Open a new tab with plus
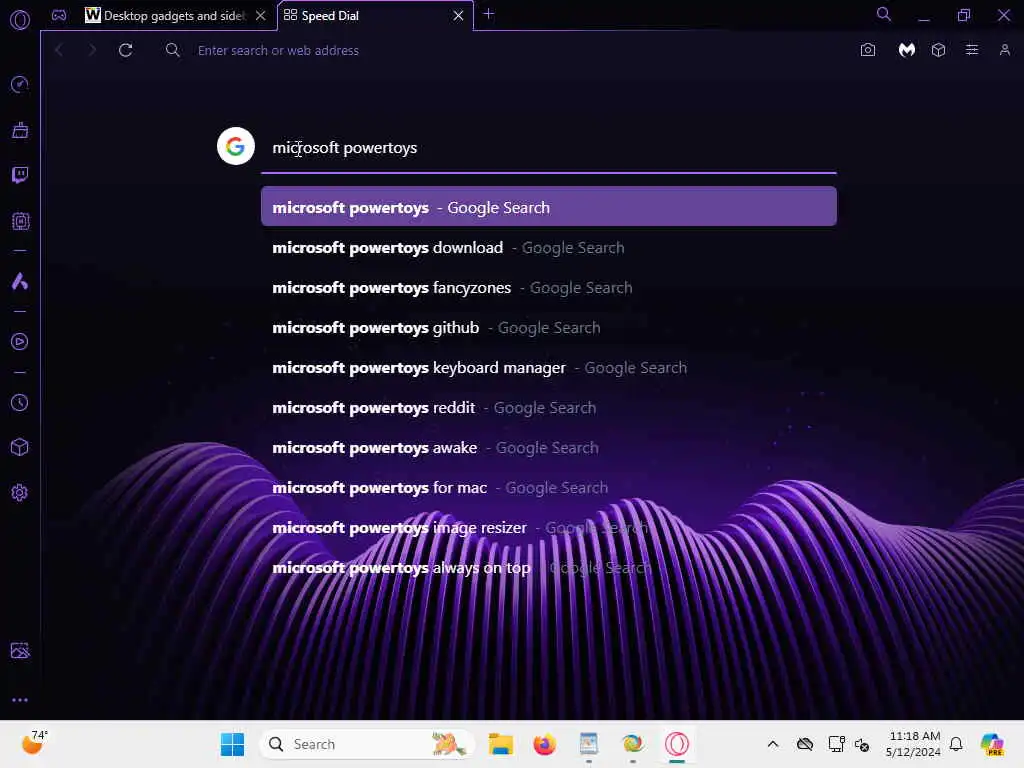The image size is (1024, 768). (x=488, y=14)
